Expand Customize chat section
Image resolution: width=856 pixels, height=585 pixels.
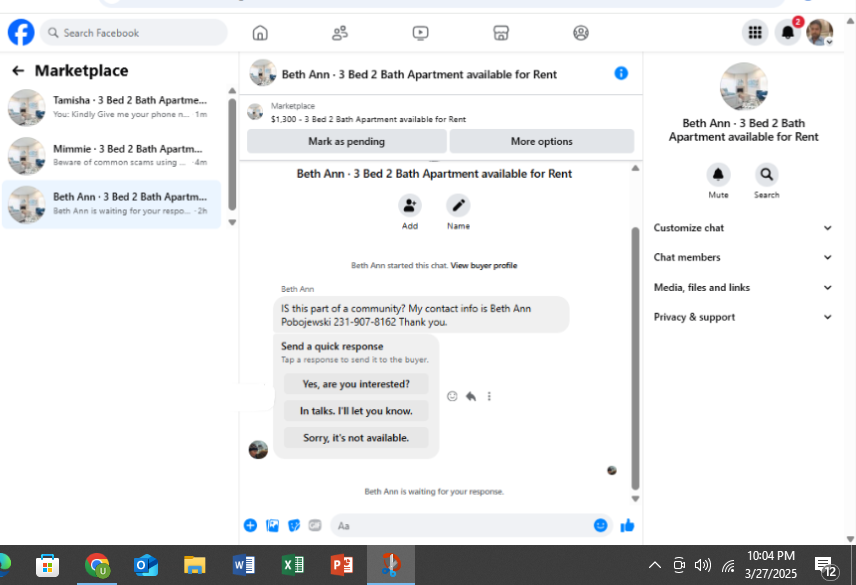[742, 228]
